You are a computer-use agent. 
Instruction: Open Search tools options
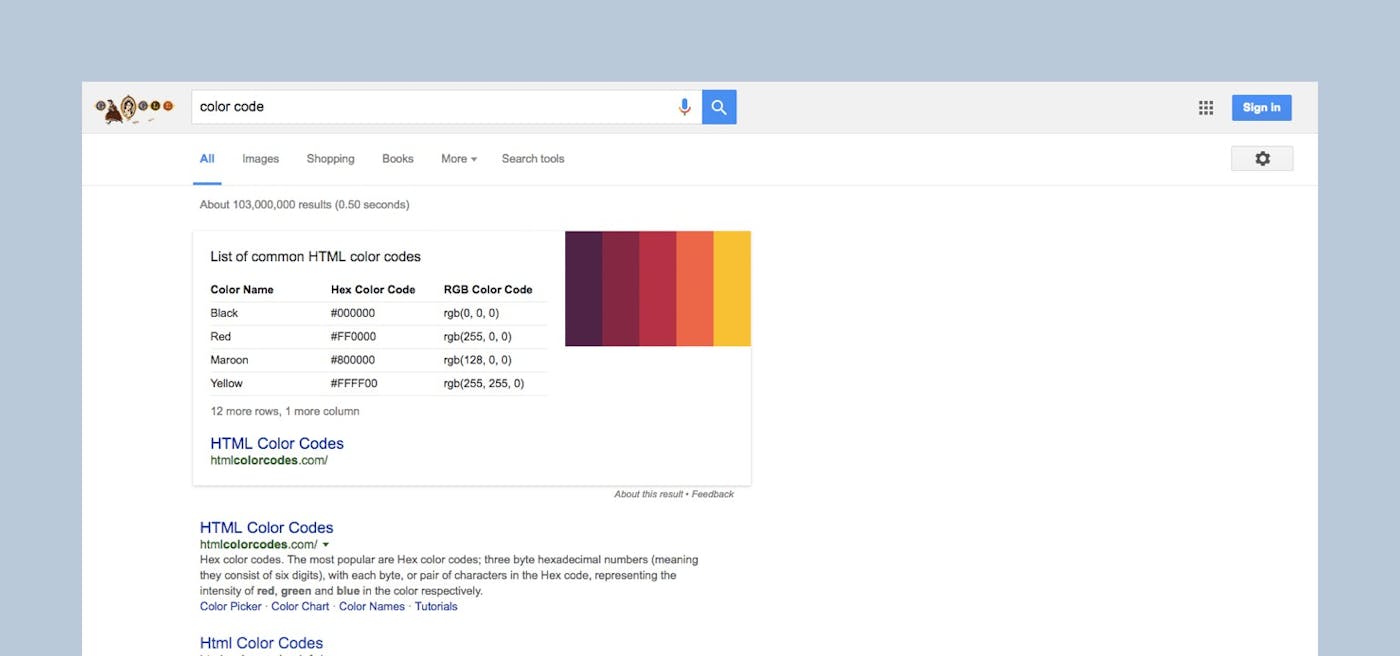click(533, 159)
